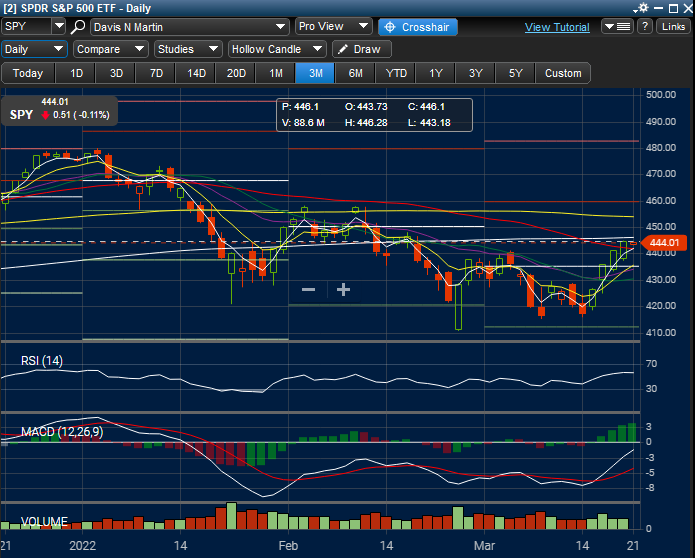695x558 pixels.
Task: Click the MACD (12,26,9) study label
Action: click(62, 432)
